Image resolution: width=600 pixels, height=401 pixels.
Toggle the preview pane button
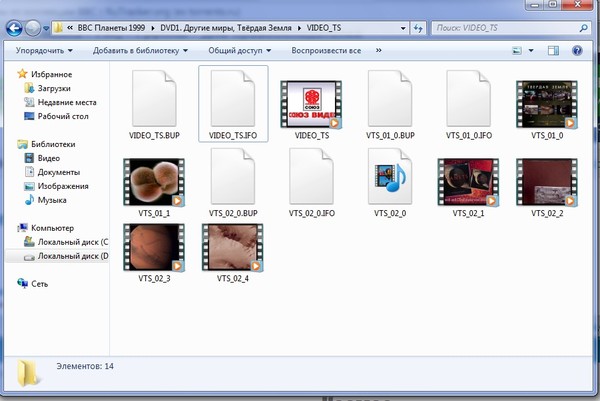point(553,51)
